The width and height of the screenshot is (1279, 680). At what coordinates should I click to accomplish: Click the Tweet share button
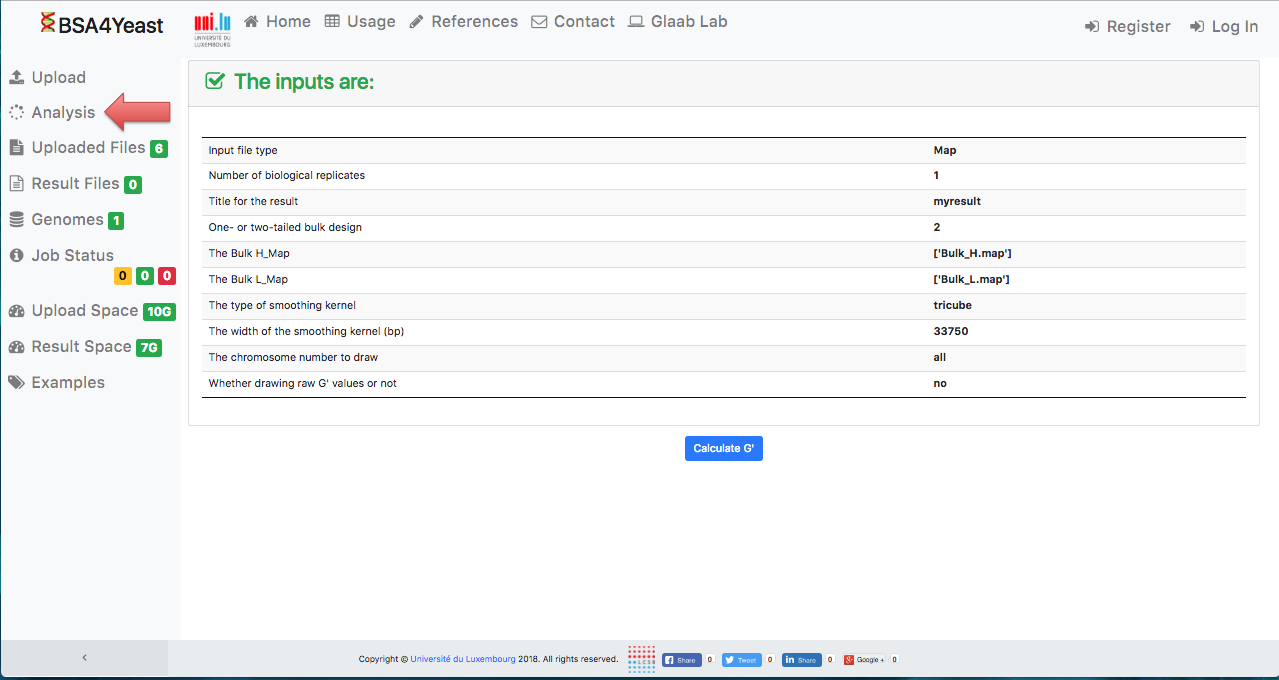click(741, 660)
